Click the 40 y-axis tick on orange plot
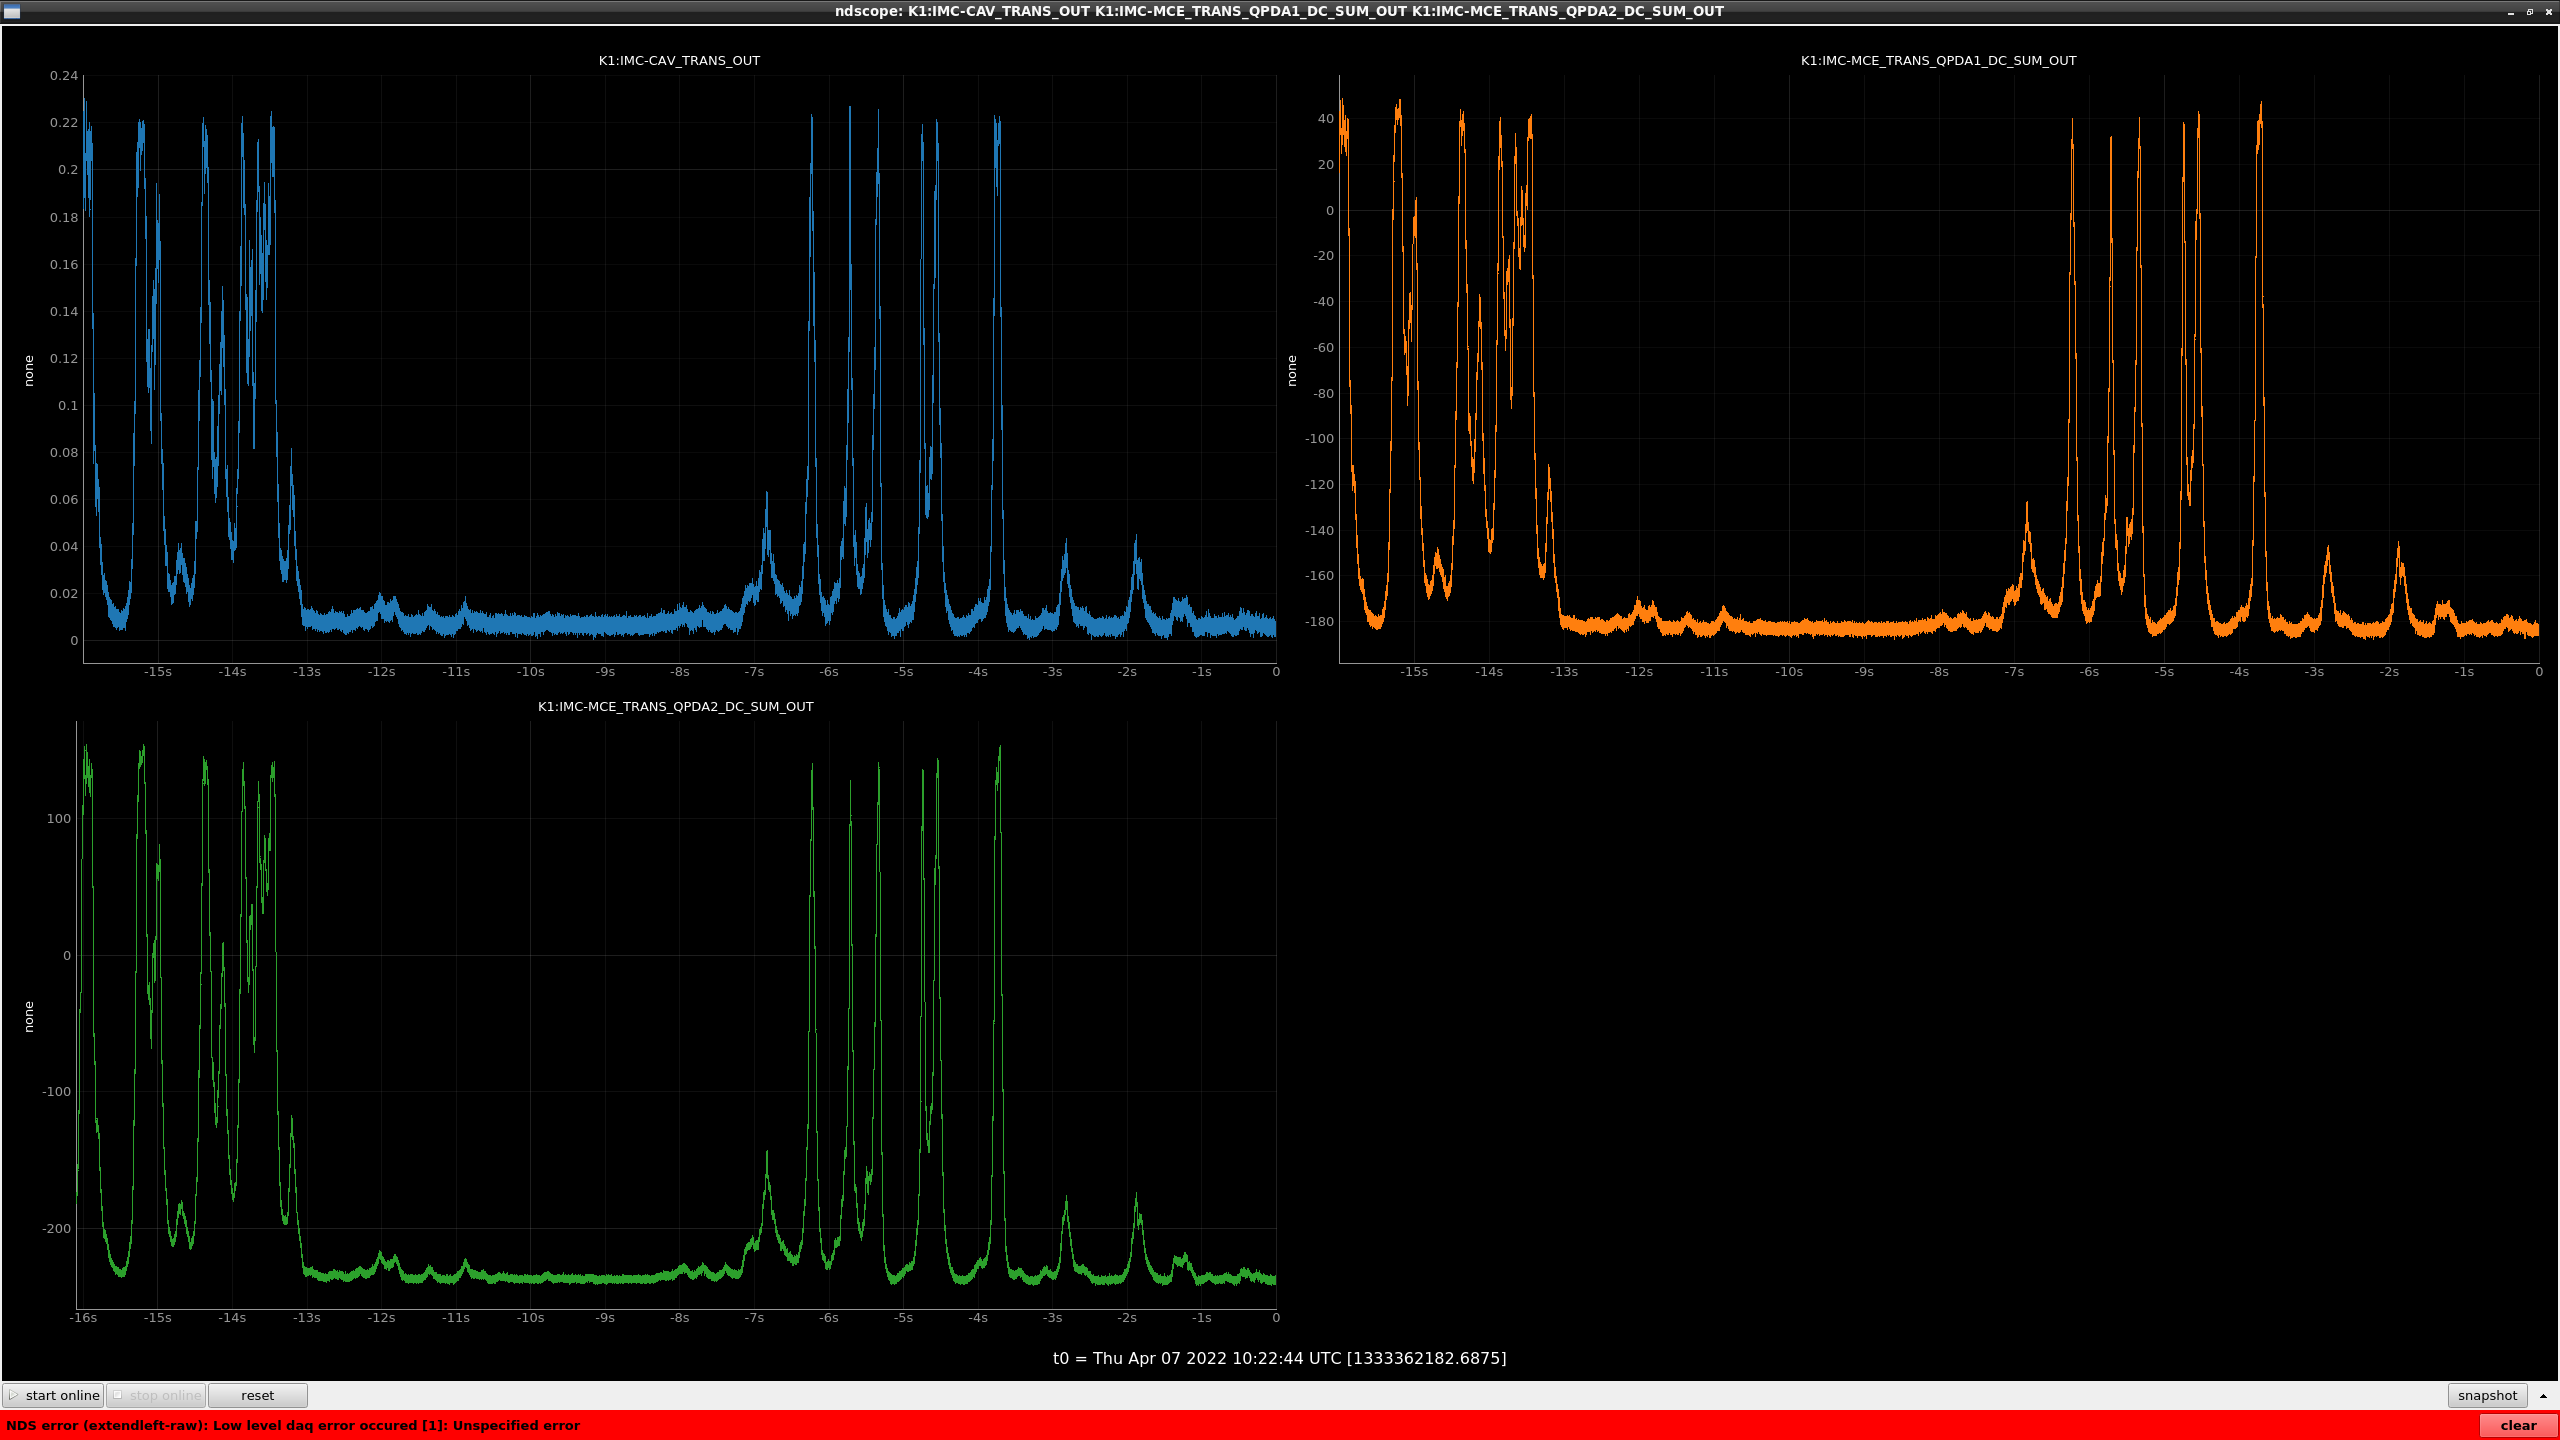Image resolution: width=2560 pixels, height=1440 pixels. [1326, 118]
